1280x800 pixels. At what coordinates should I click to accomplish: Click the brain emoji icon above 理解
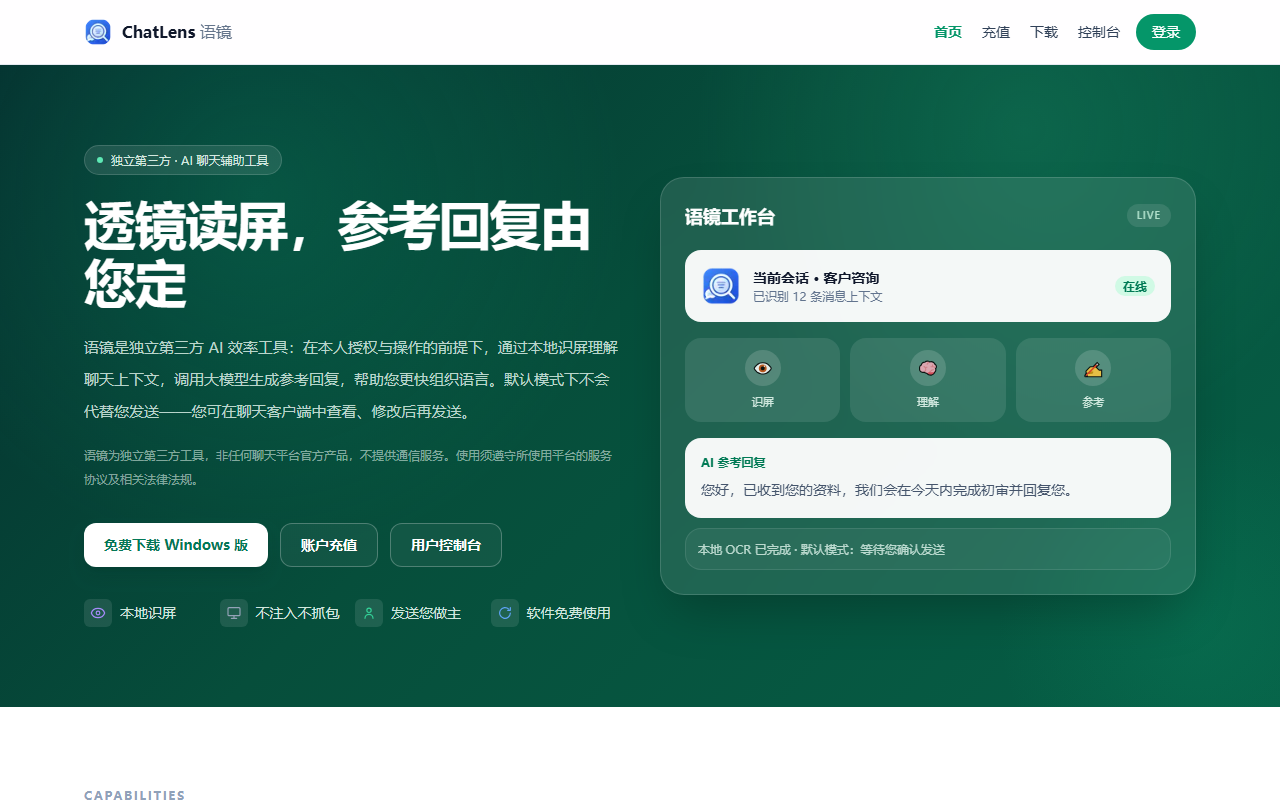928,368
